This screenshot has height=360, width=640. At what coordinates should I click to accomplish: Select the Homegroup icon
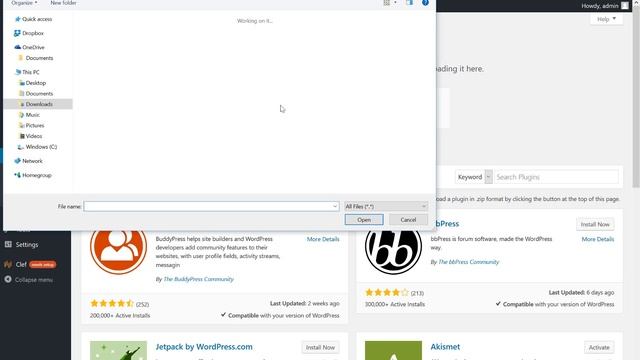tap(17, 175)
